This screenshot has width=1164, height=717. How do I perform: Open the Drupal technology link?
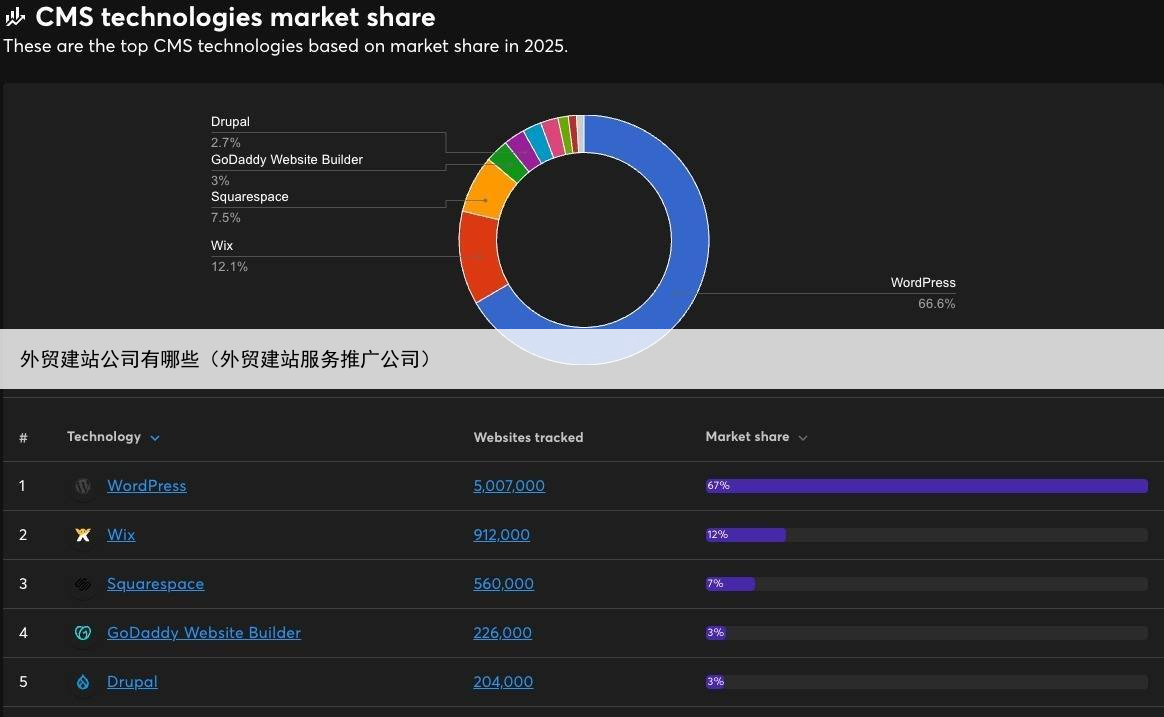click(132, 682)
